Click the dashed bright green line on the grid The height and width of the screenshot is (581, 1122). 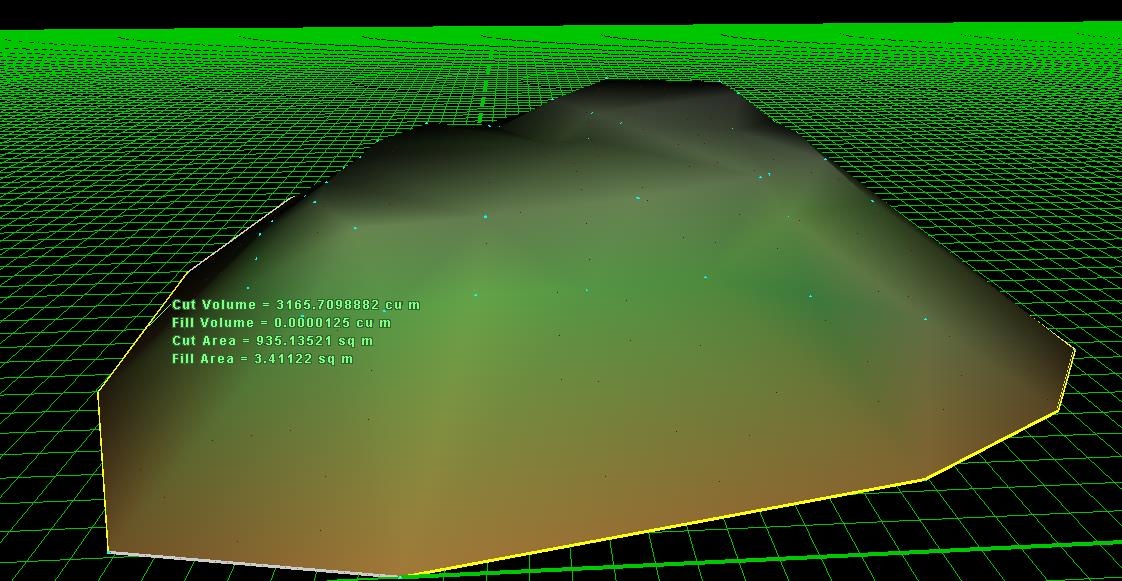click(485, 92)
